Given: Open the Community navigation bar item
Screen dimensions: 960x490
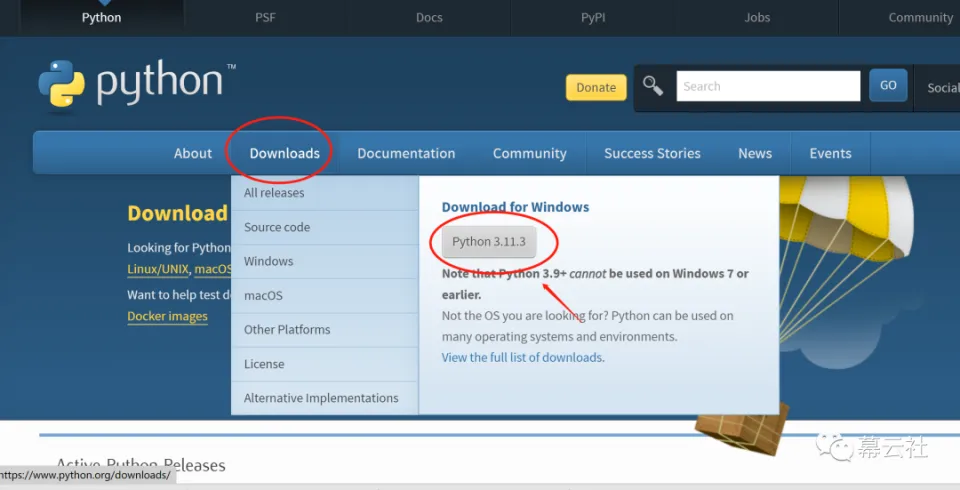Looking at the screenshot, I should coord(530,153).
